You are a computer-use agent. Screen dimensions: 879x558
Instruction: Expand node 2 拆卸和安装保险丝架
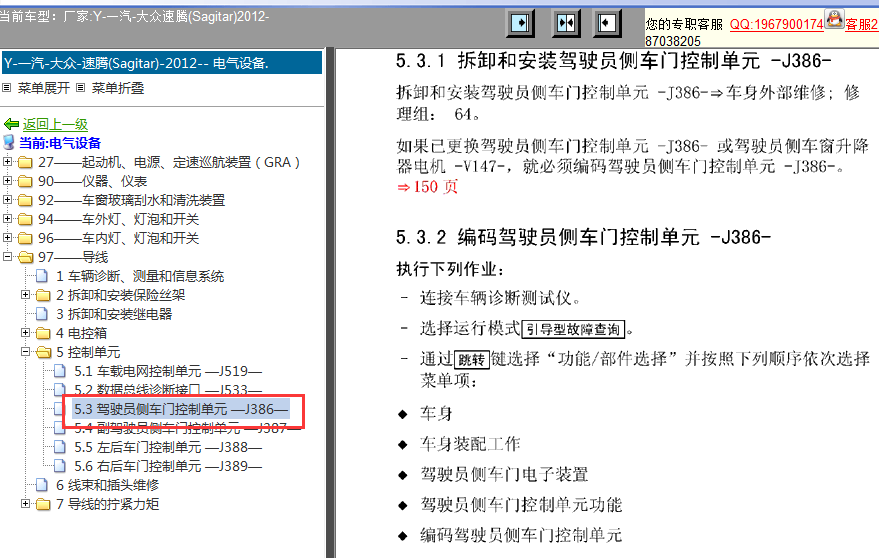click(25, 294)
